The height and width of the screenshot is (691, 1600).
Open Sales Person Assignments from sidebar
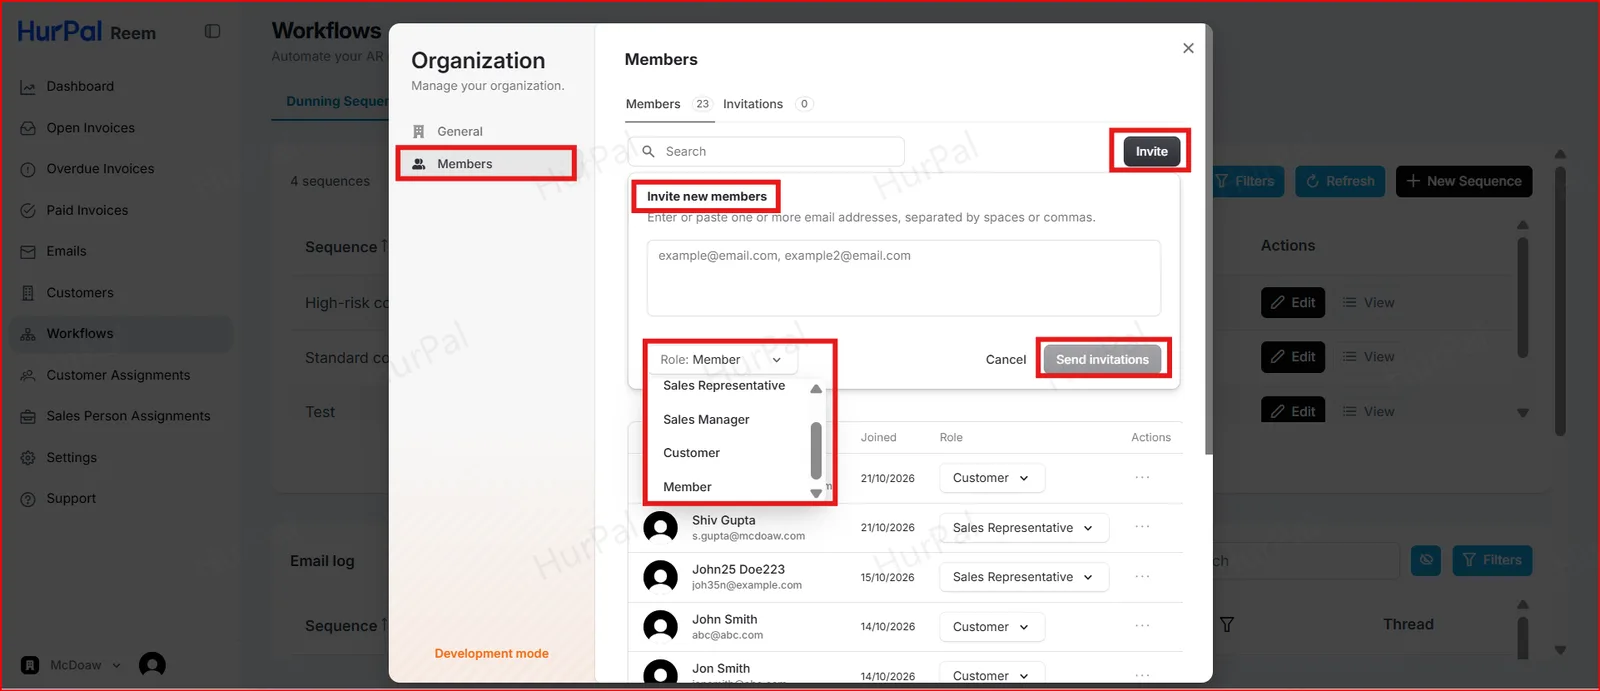point(128,416)
